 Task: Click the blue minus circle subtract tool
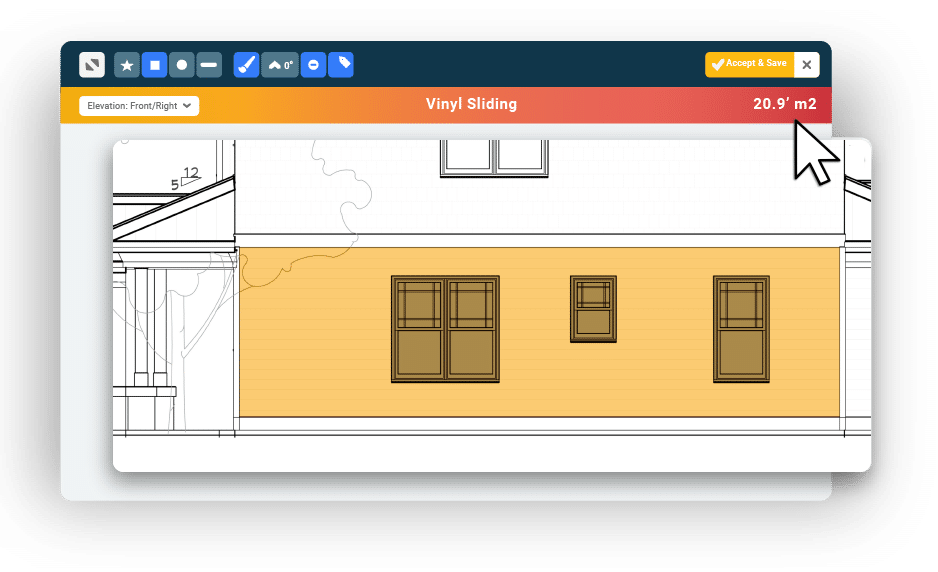coord(313,65)
